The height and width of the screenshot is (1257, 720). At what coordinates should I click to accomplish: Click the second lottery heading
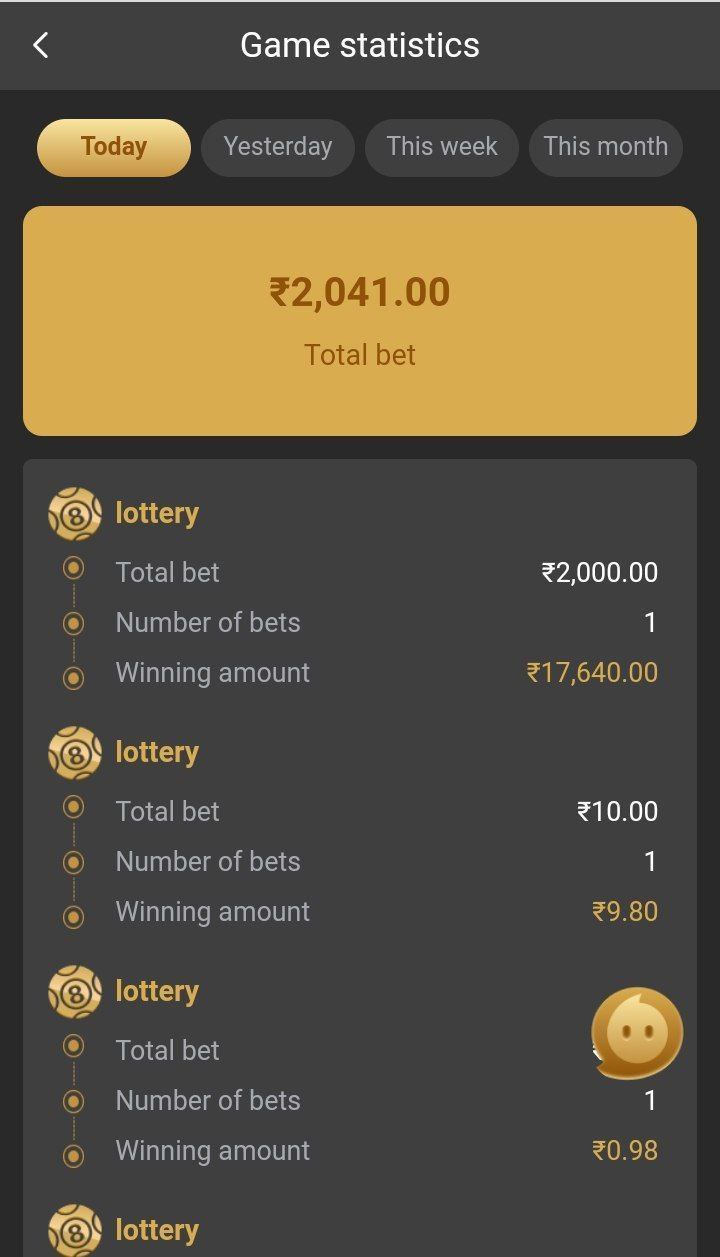point(157,752)
